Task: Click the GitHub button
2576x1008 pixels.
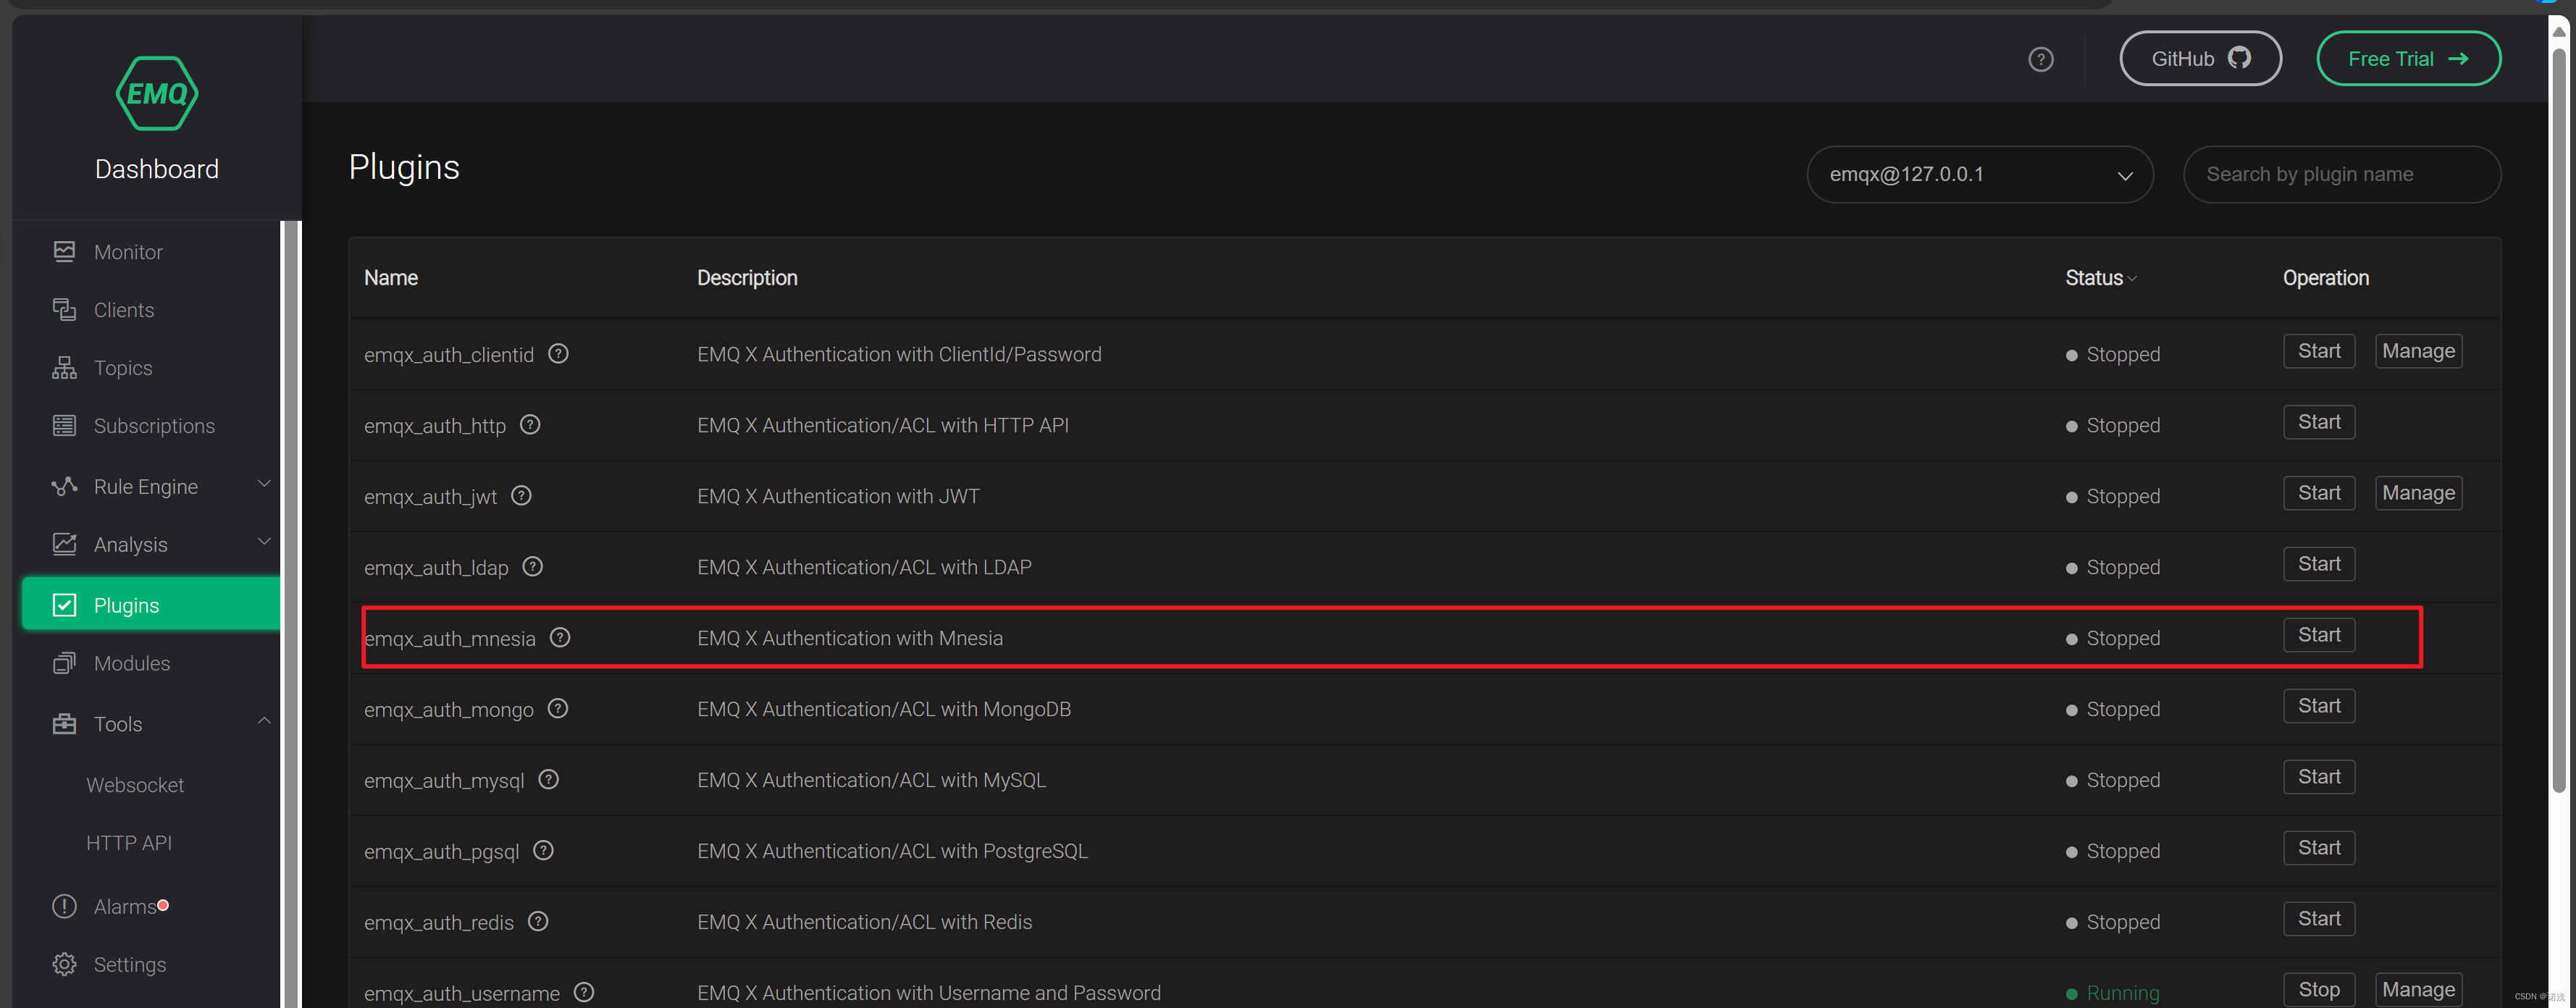Action: 2200,59
